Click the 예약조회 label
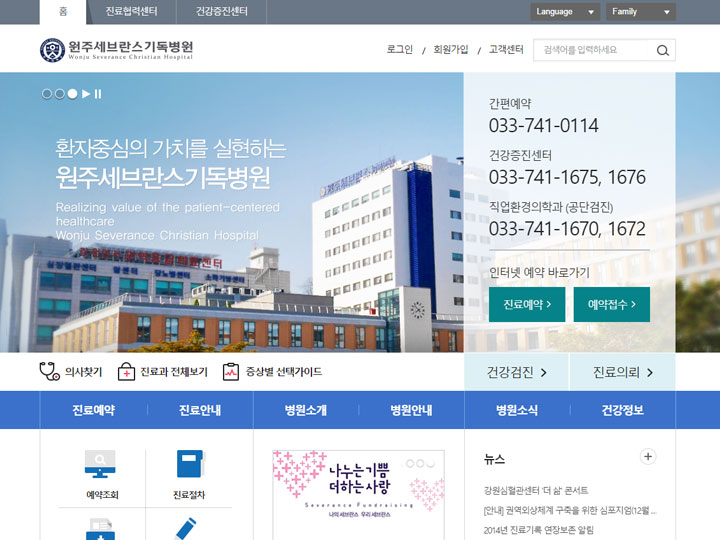This screenshot has height=540, width=720. pos(102,495)
